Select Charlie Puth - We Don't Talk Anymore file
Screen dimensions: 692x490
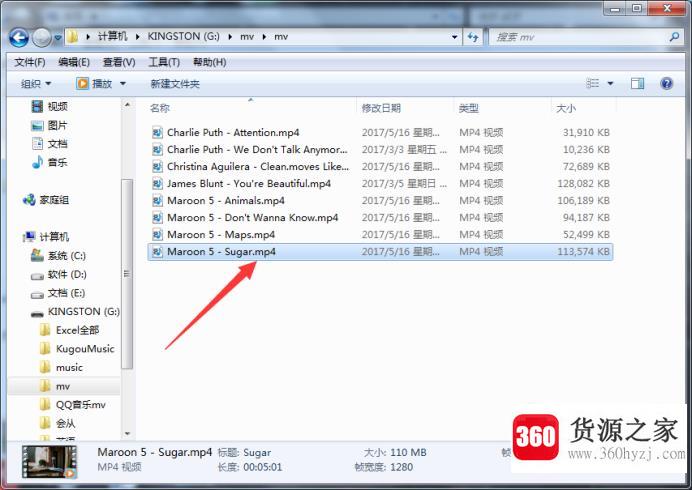380,150
